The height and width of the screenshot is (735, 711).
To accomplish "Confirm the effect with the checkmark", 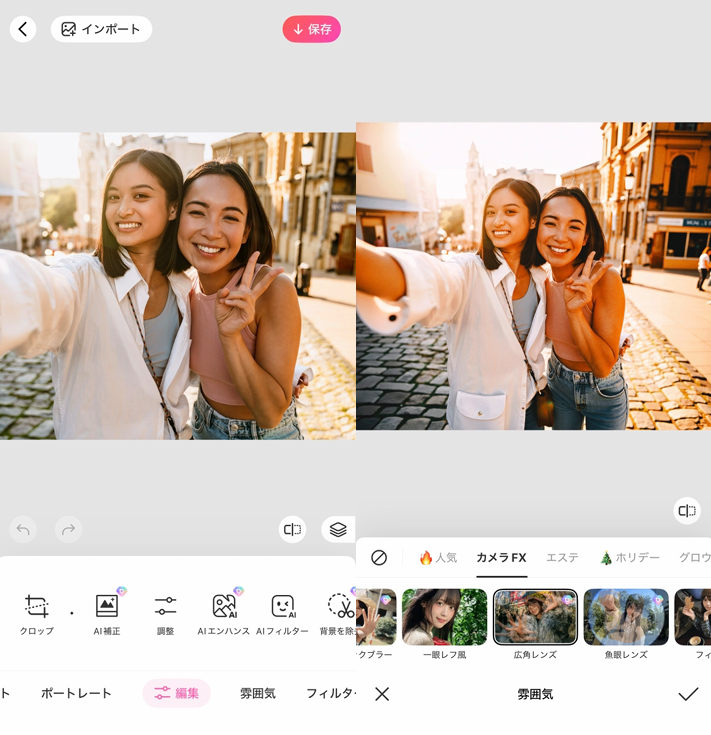I will click(x=688, y=694).
